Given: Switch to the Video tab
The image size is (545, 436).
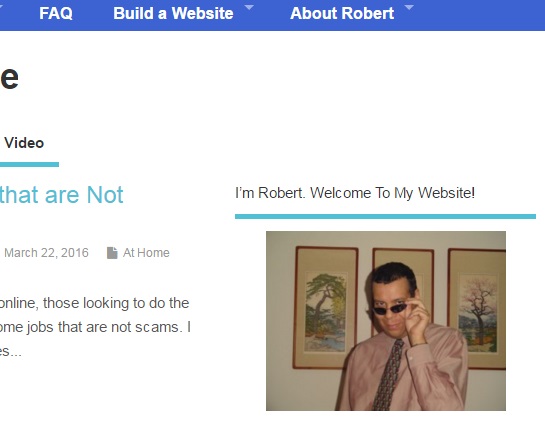Looking at the screenshot, I should tap(24, 143).
